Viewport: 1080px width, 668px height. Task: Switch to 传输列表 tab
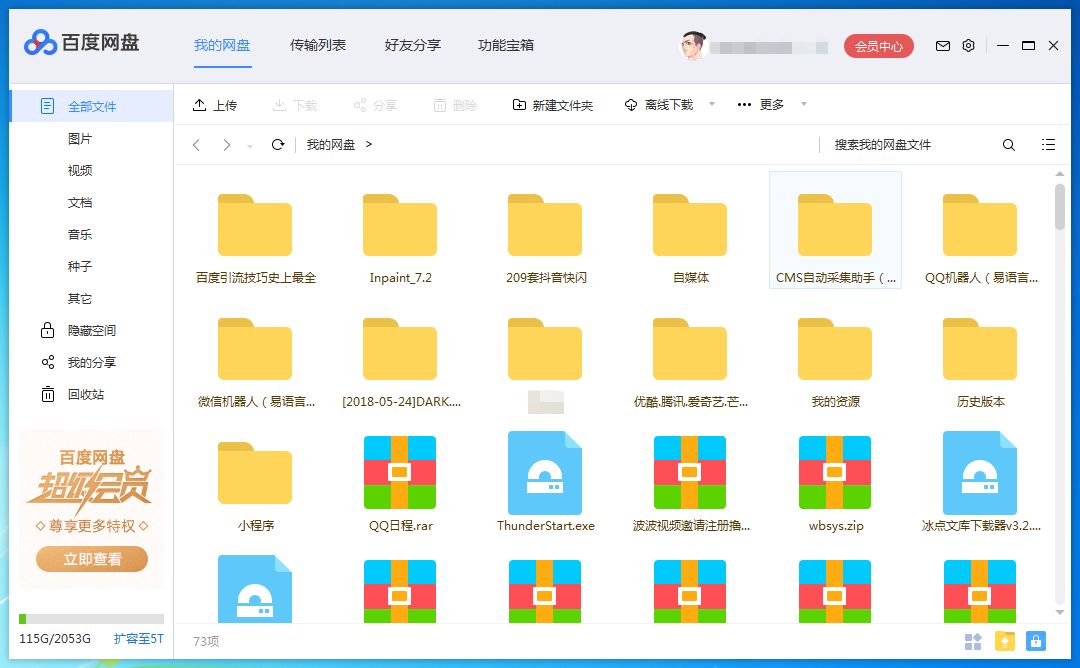[318, 45]
